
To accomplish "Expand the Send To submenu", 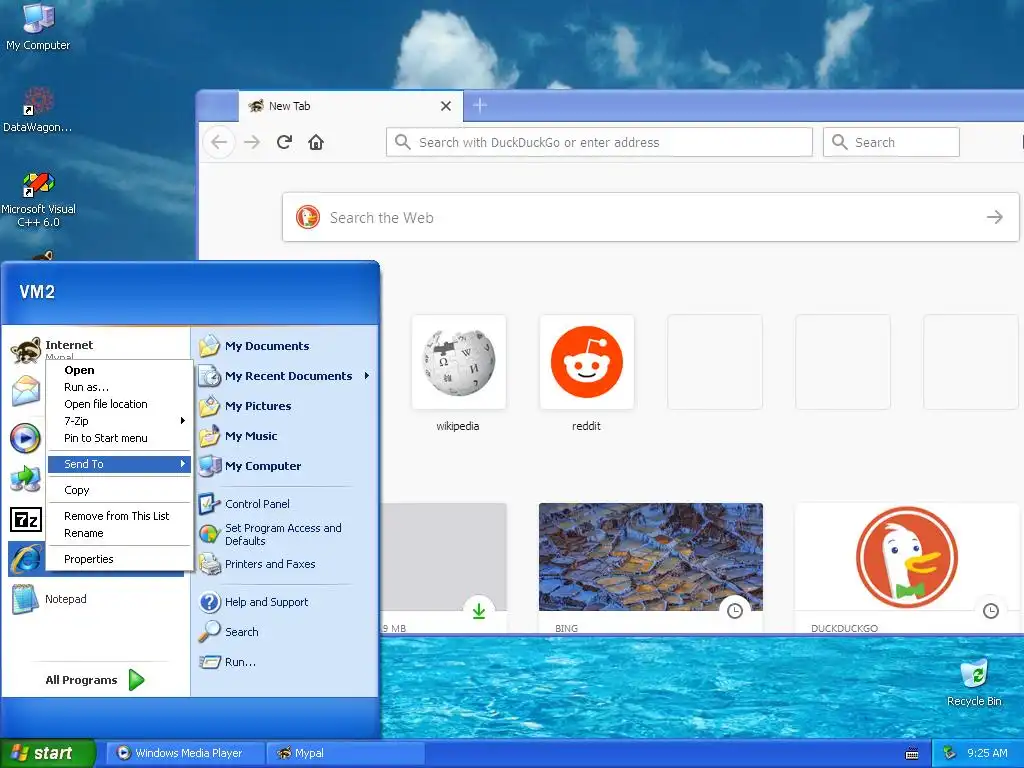I will click(x=120, y=464).
